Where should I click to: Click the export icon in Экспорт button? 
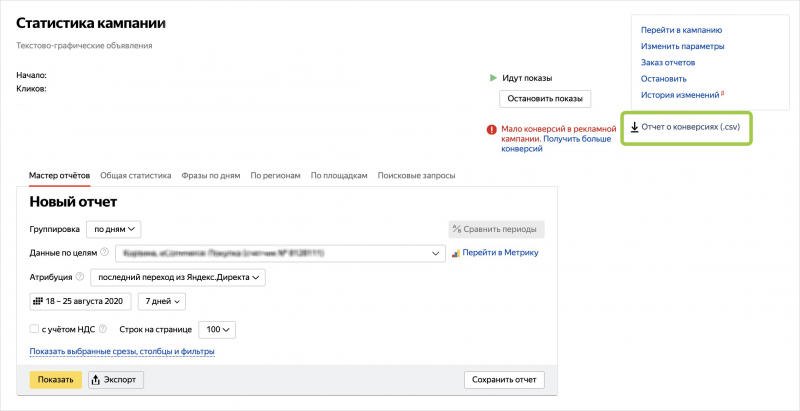pyautogui.click(x=97, y=380)
